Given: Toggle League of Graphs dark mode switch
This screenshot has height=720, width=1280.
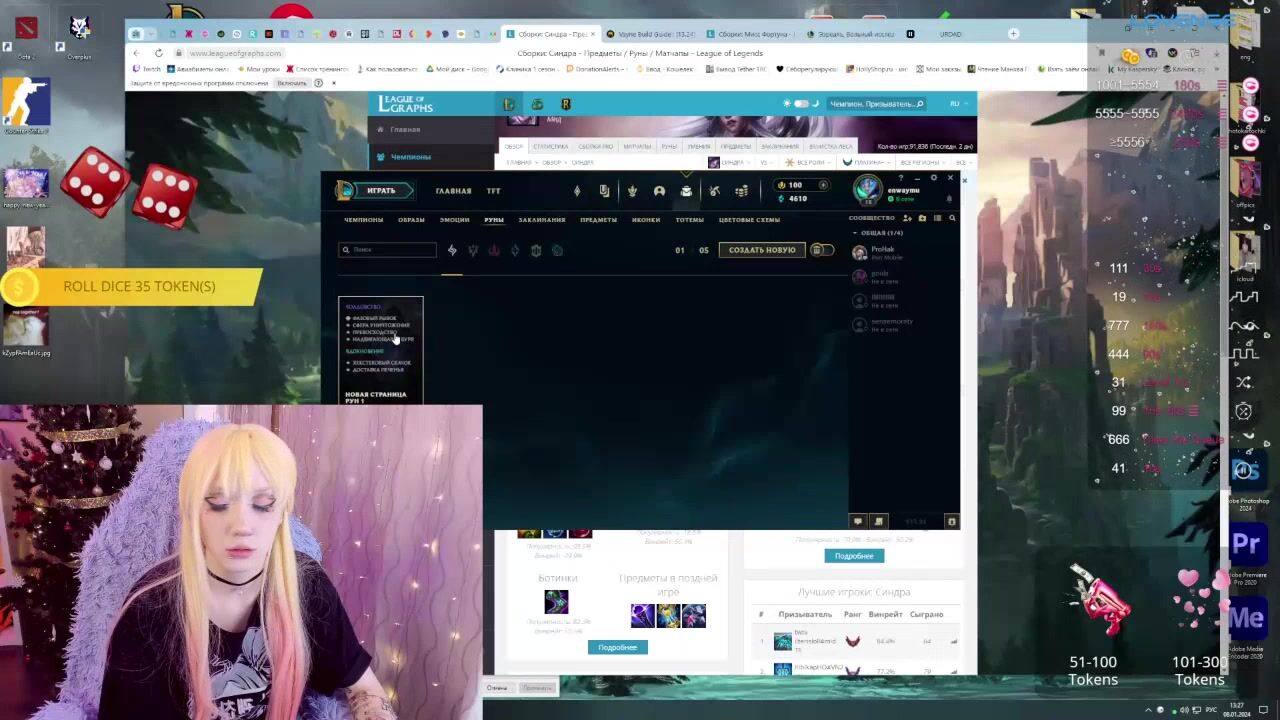Looking at the screenshot, I should pyautogui.click(x=801, y=104).
